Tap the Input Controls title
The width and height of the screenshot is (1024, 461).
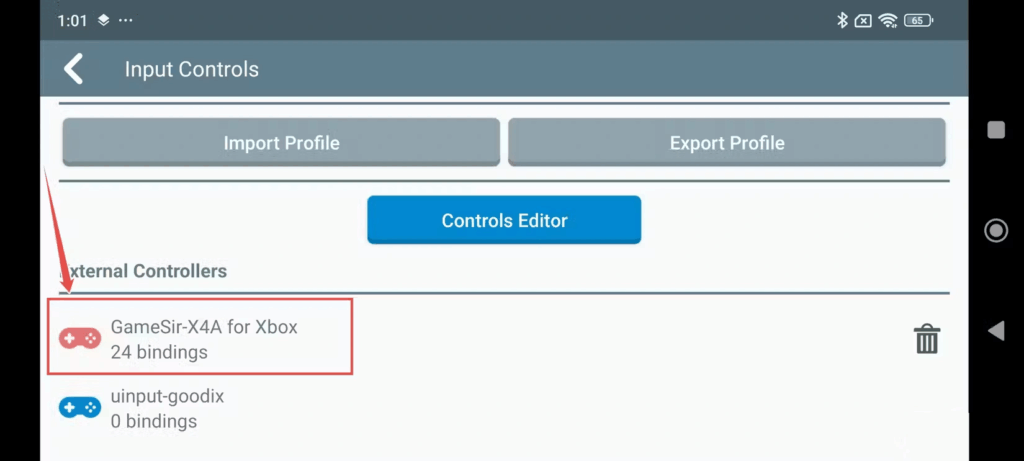click(191, 69)
